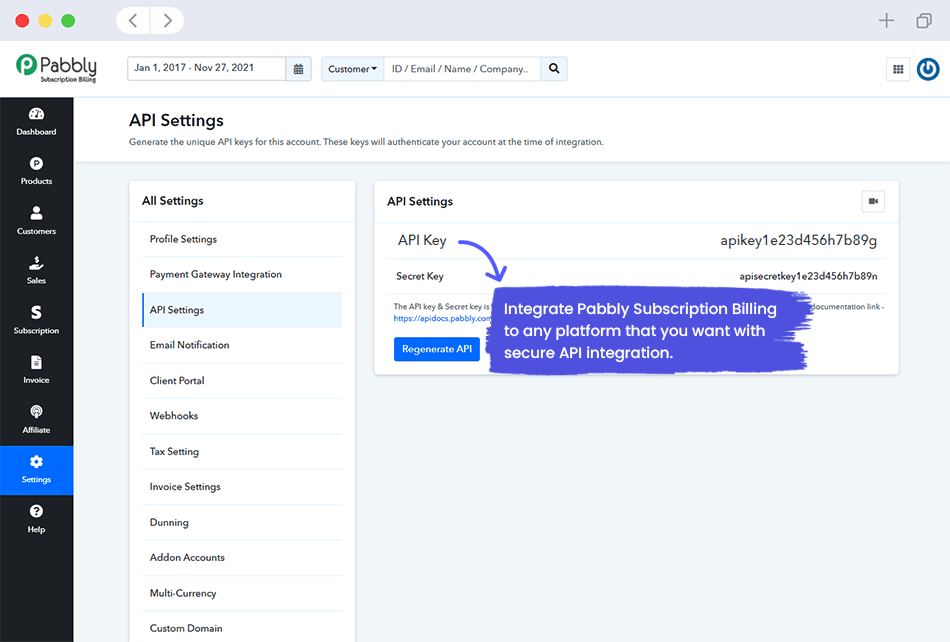
Task: Open the Affiliate sidebar panel
Action: [x=36, y=419]
